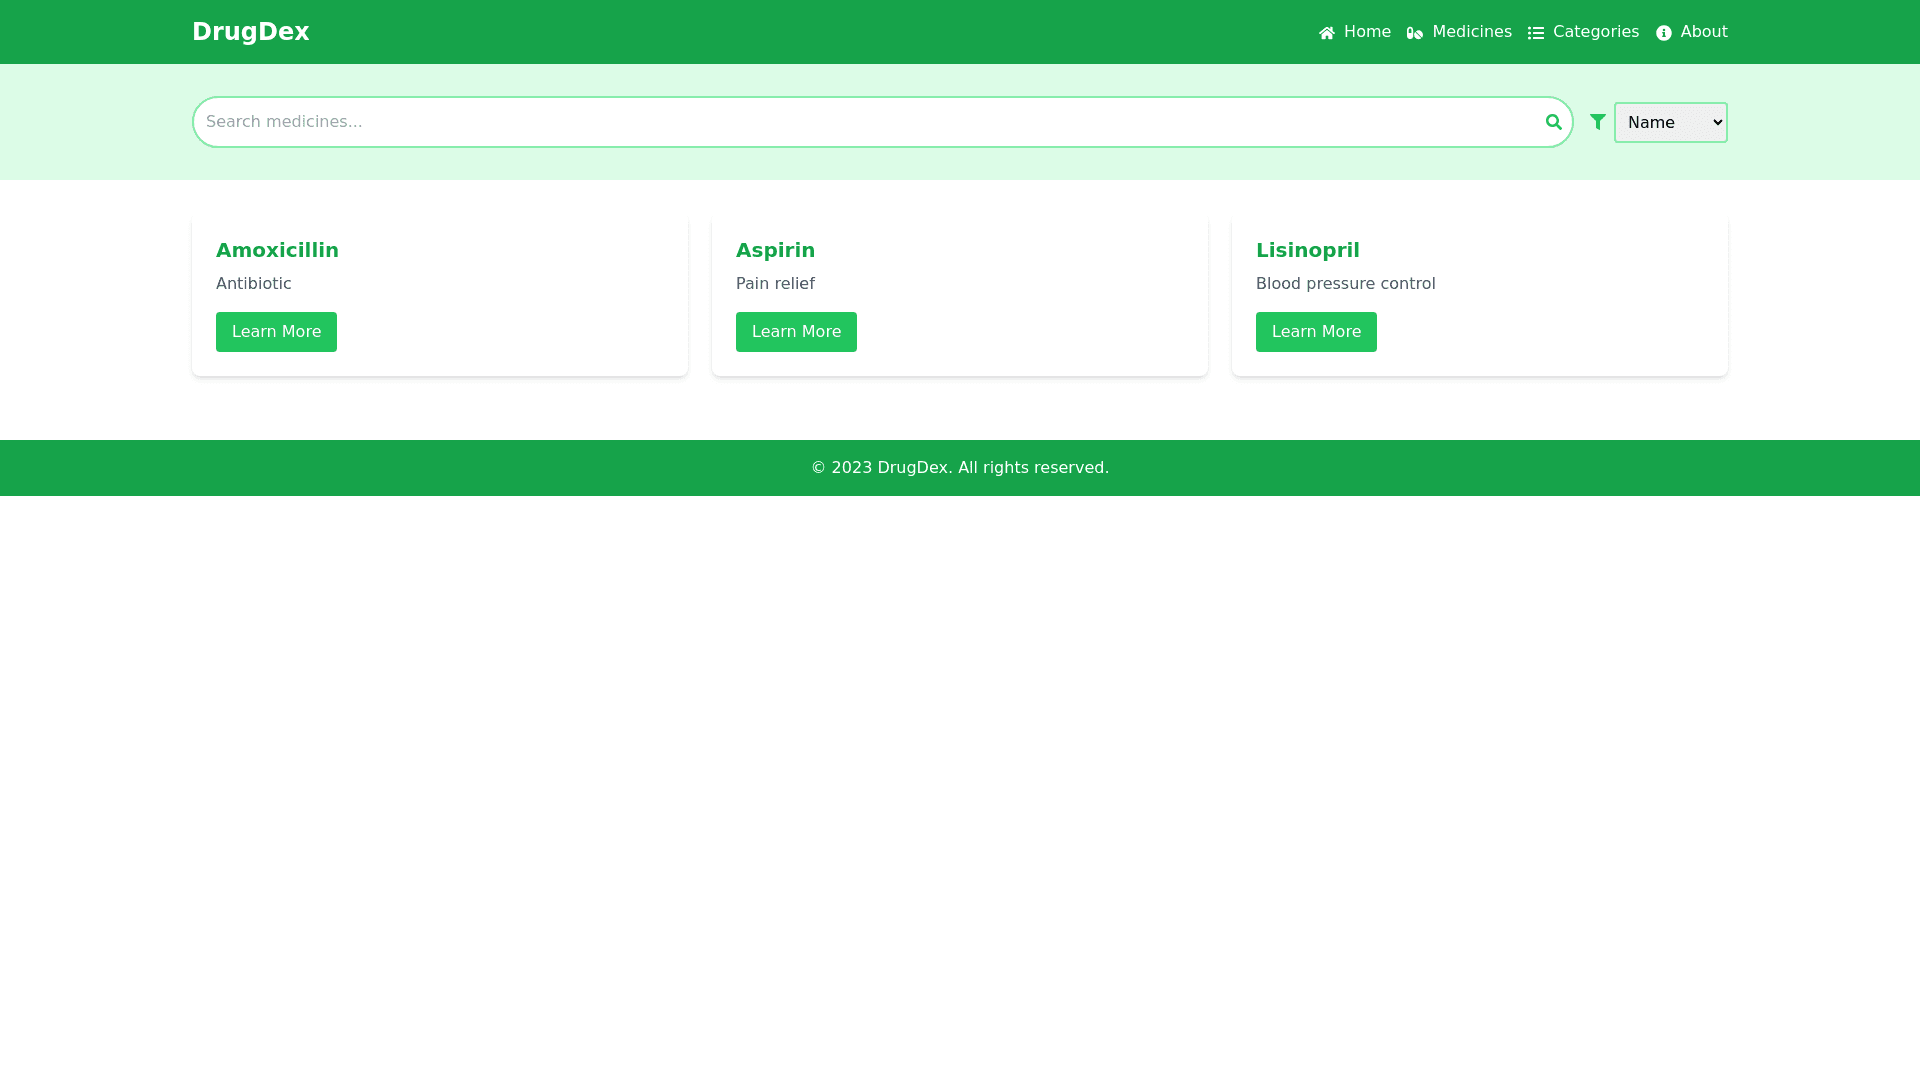Viewport: 1920px width, 1080px height.
Task: Open the filter funnel icon
Action: (x=1597, y=121)
